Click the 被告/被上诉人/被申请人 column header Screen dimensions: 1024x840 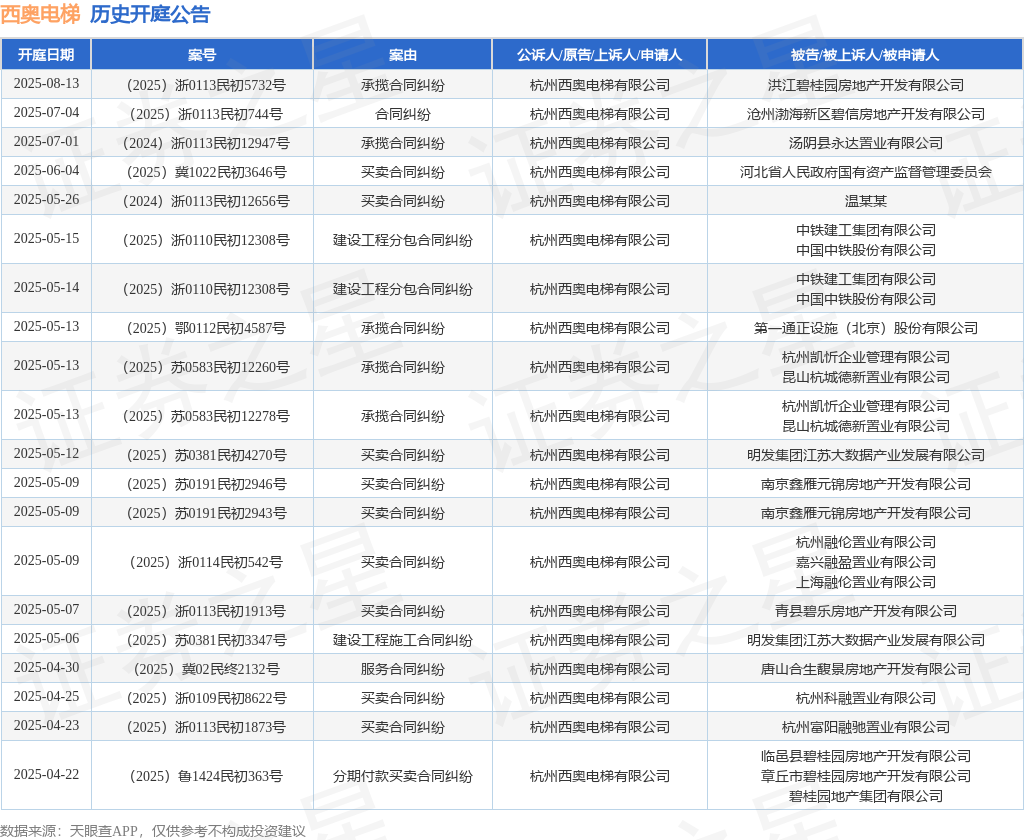[x=865, y=55]
